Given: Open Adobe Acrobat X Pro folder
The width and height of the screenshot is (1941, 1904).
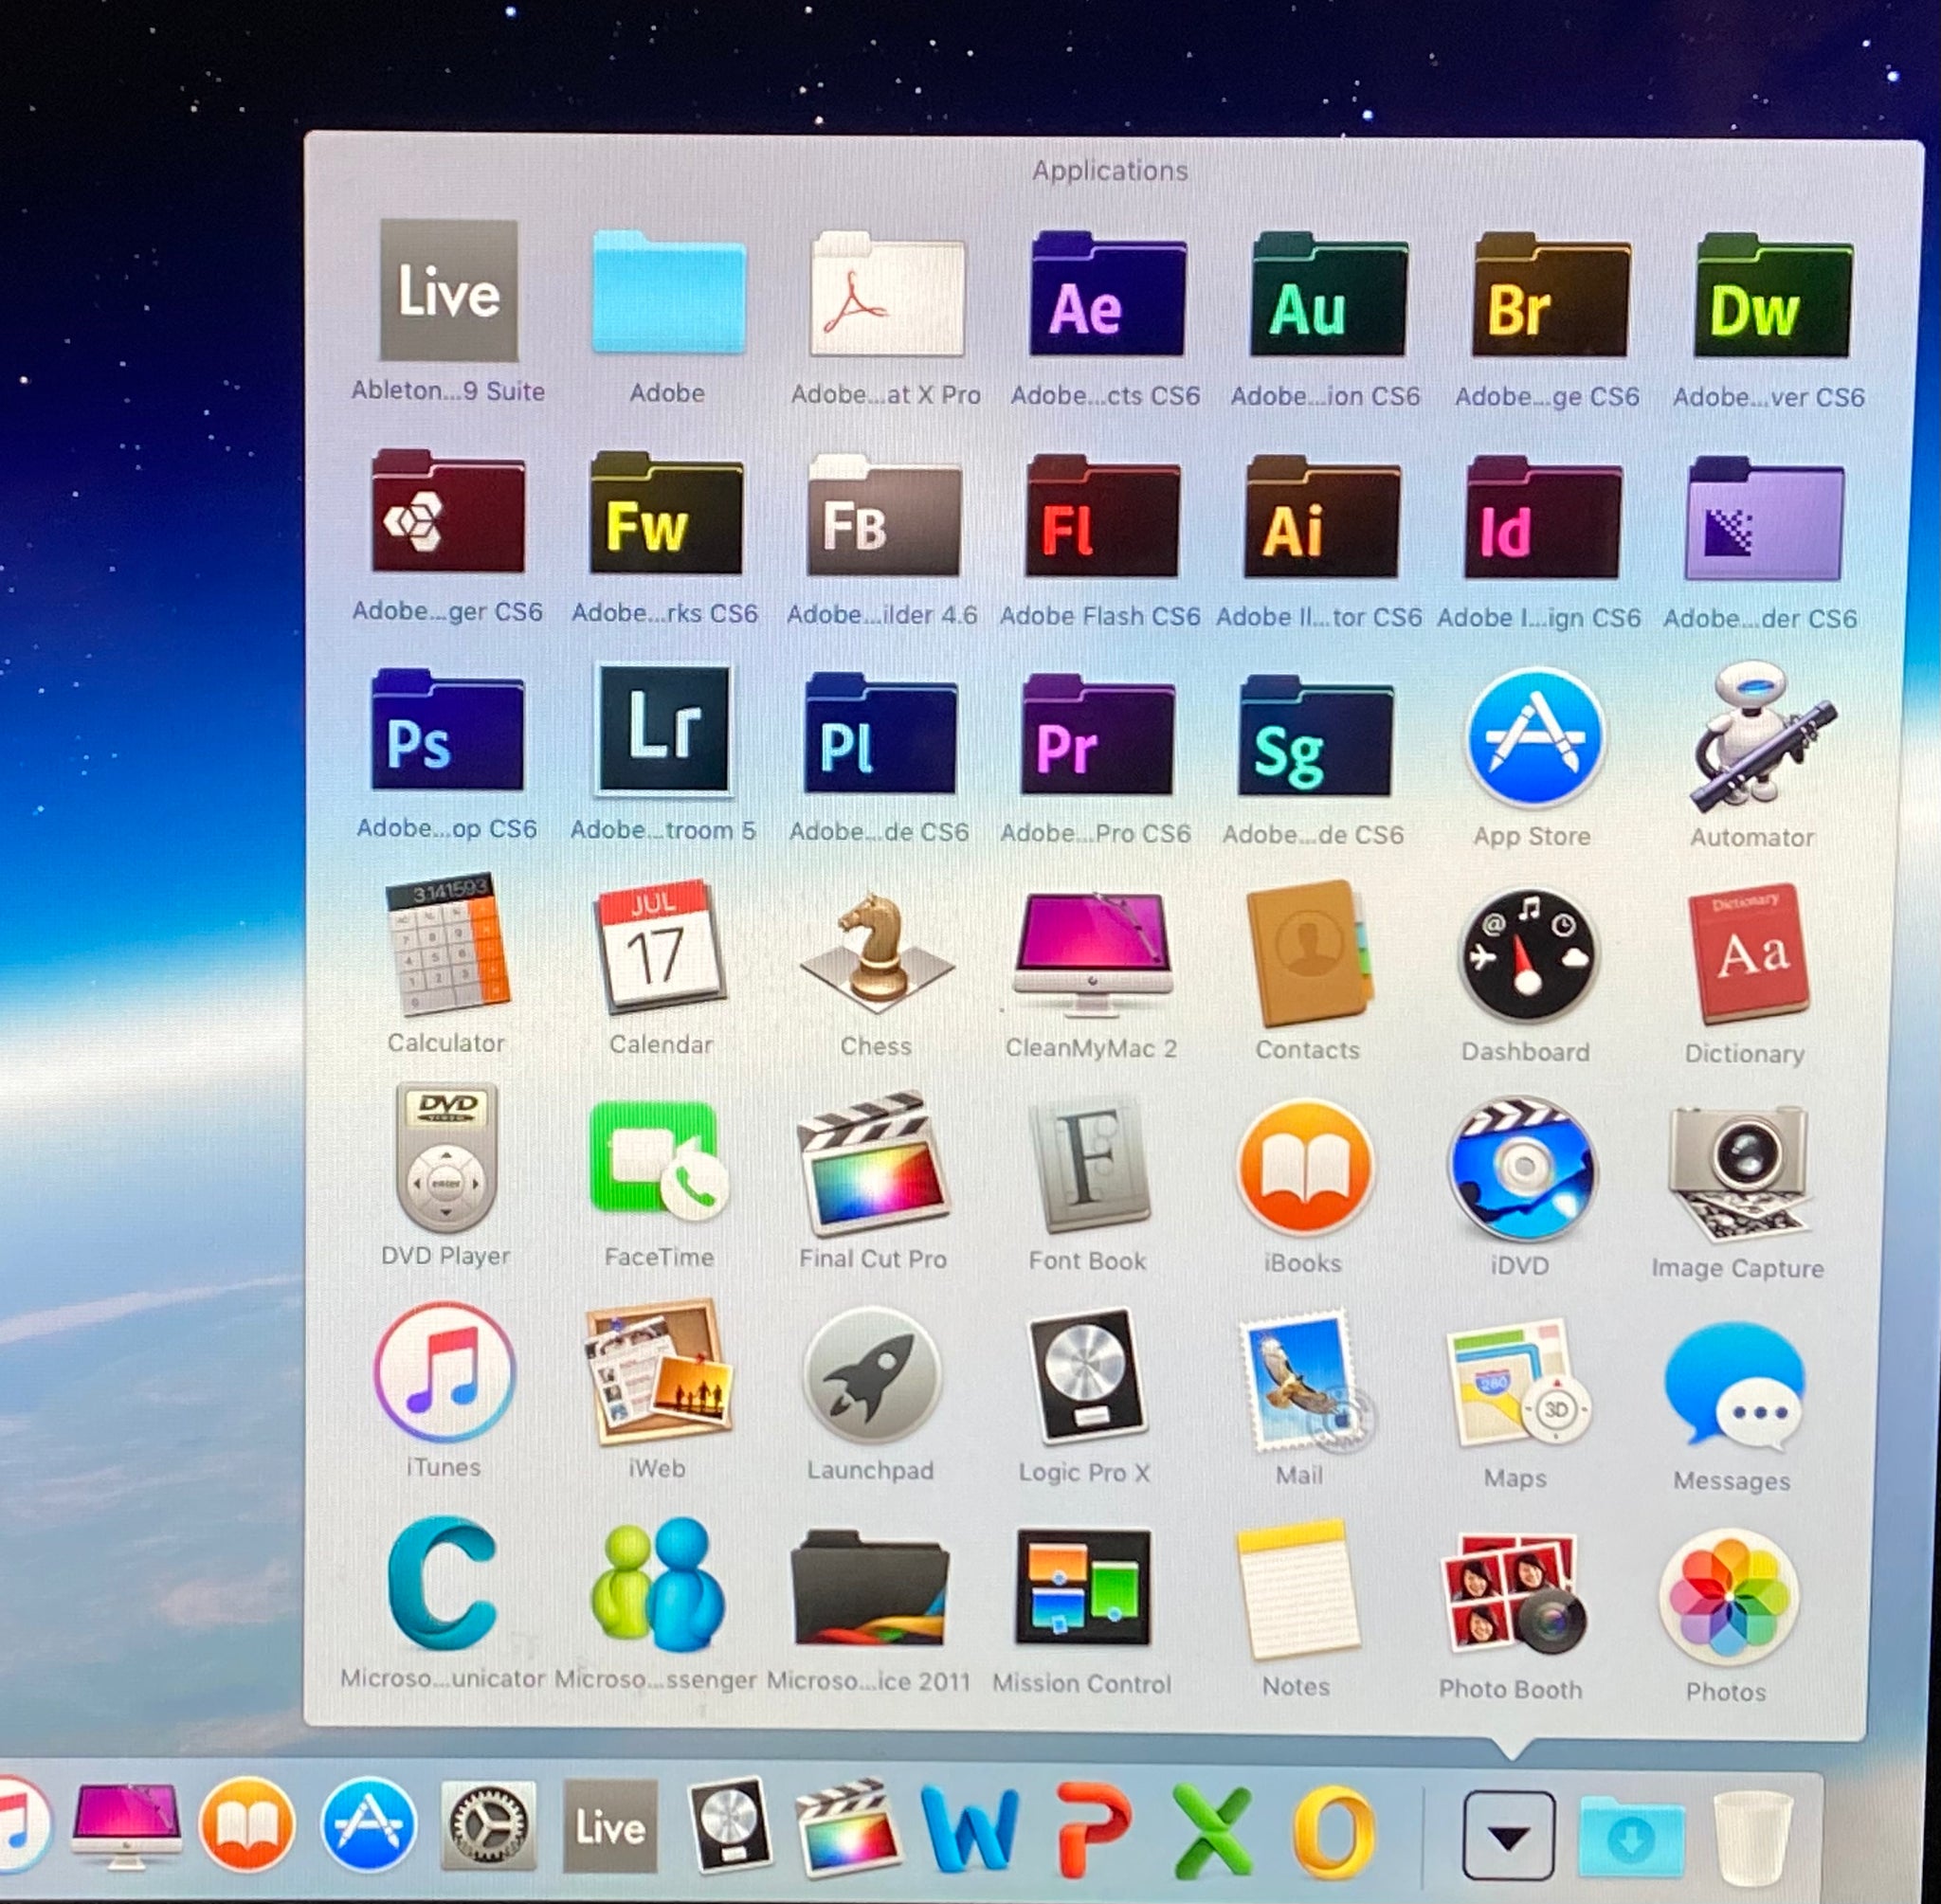Looking at the screenshot, I should pos(887,294).
